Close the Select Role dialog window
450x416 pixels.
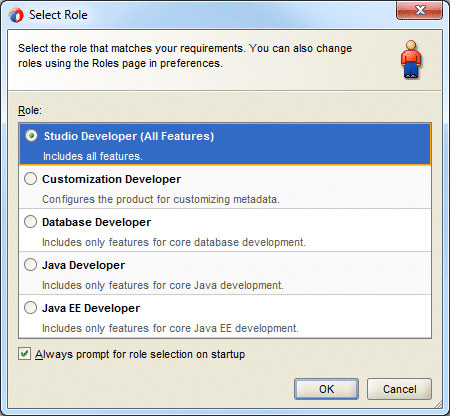coord(420,11)
